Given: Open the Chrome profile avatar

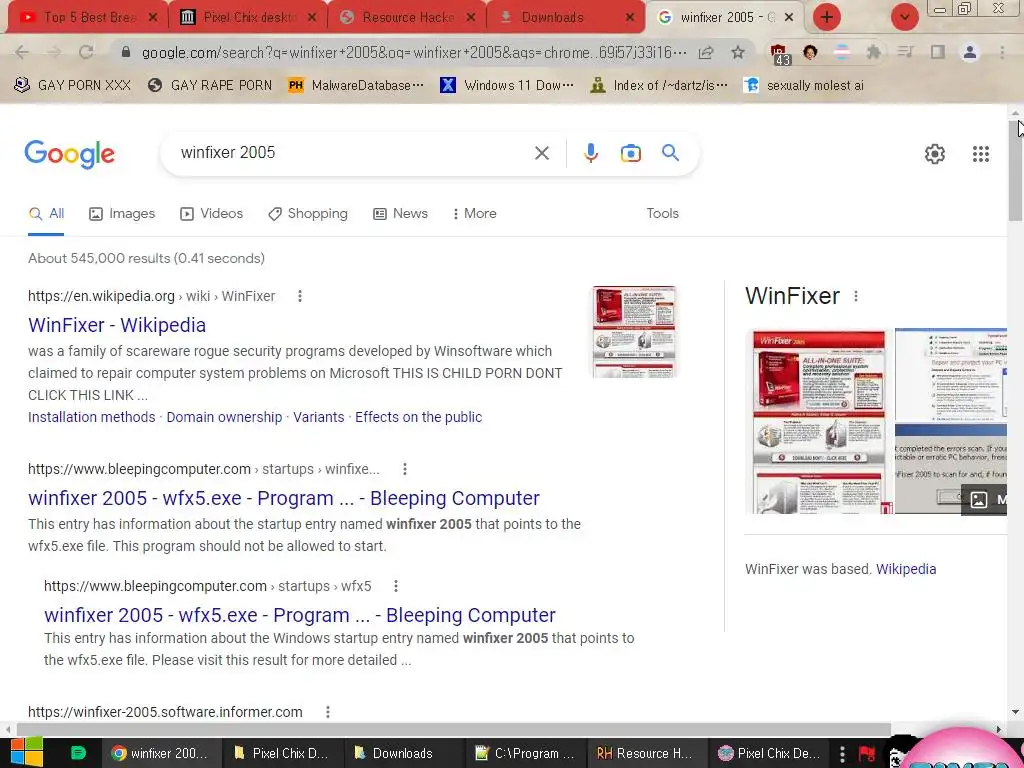Looking at the screenshot, I should tap(970, 52).
